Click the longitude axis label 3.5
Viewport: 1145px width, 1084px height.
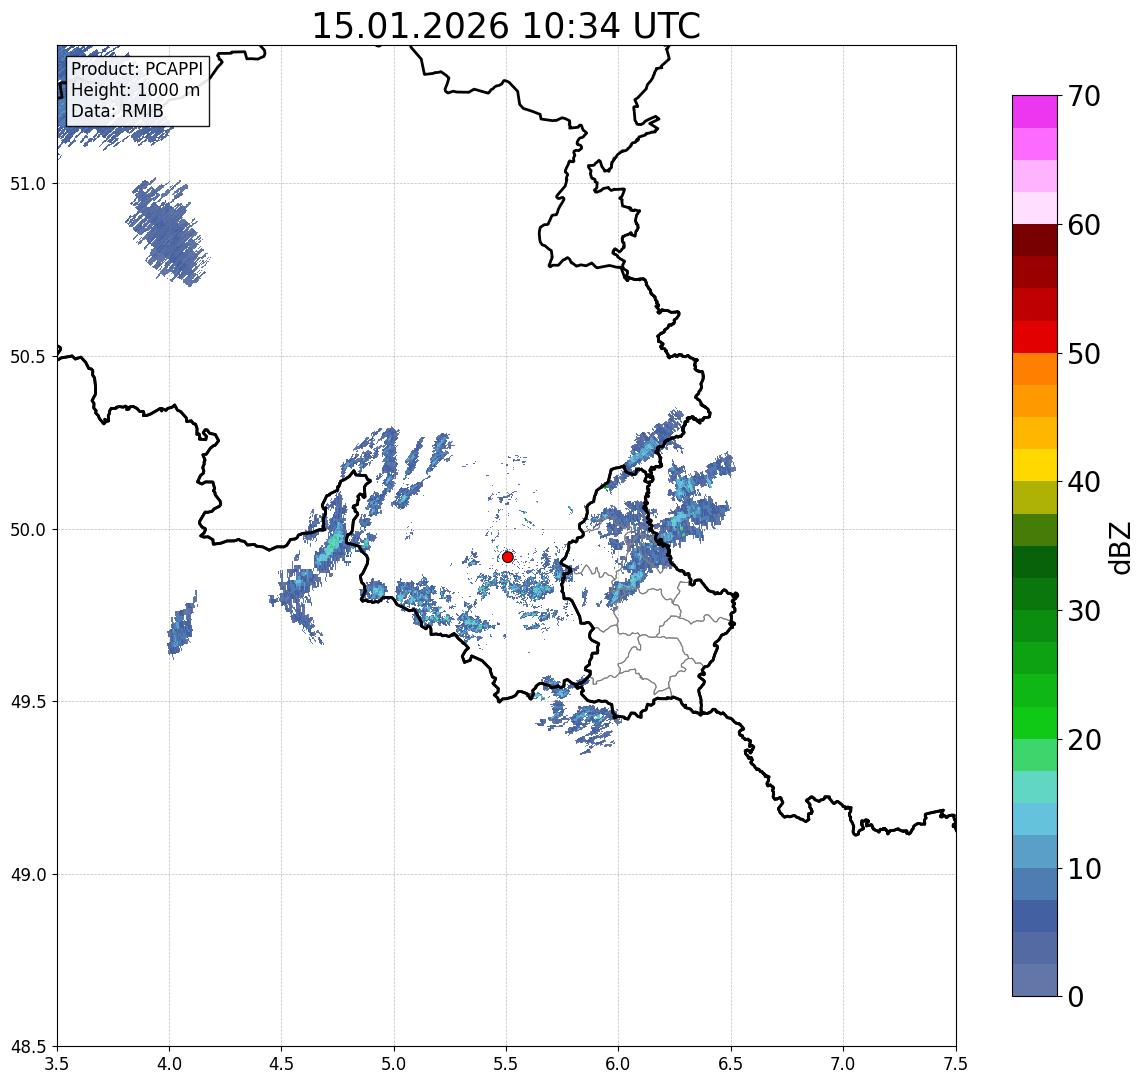57,1064
